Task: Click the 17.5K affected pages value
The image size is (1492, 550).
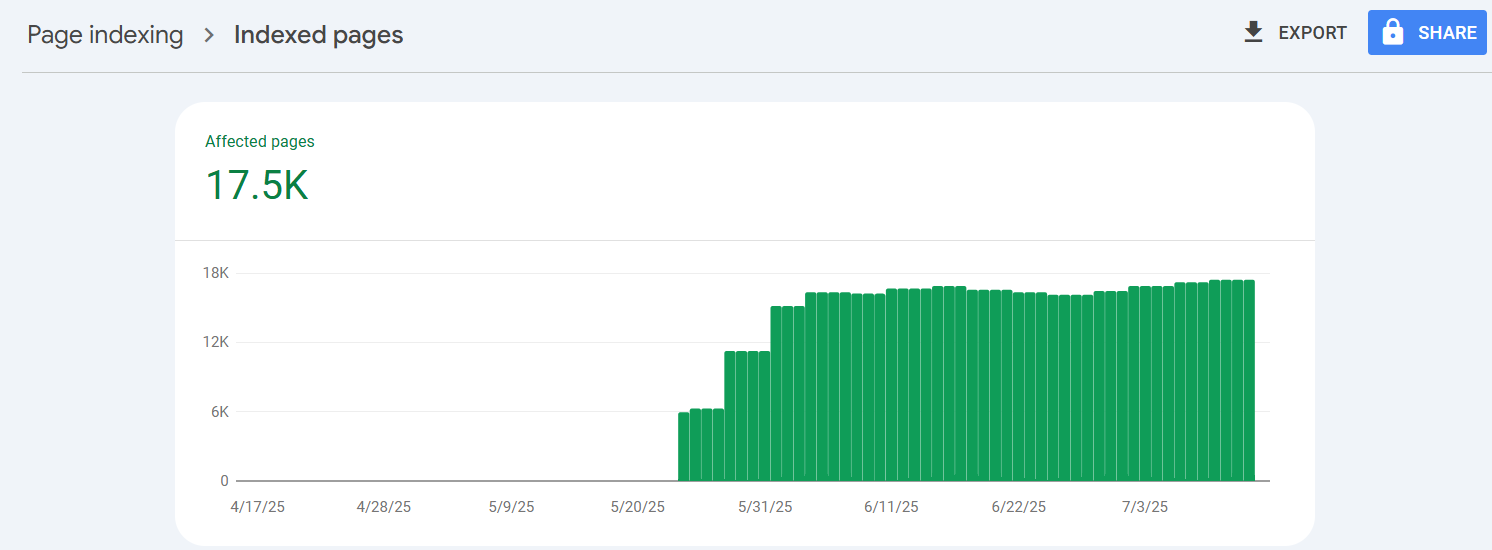Action: (x=257, y=186)
